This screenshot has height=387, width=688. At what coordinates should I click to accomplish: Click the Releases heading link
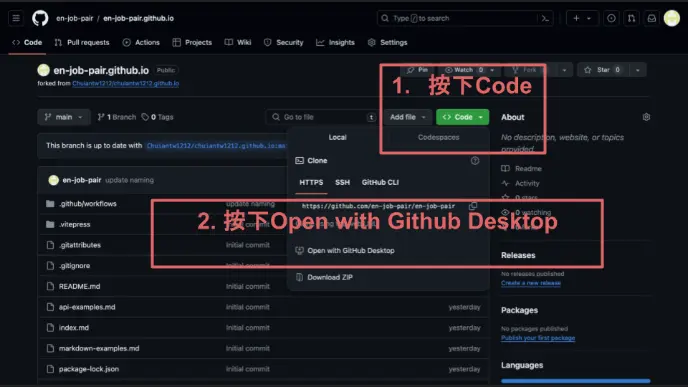coord(518,255)
